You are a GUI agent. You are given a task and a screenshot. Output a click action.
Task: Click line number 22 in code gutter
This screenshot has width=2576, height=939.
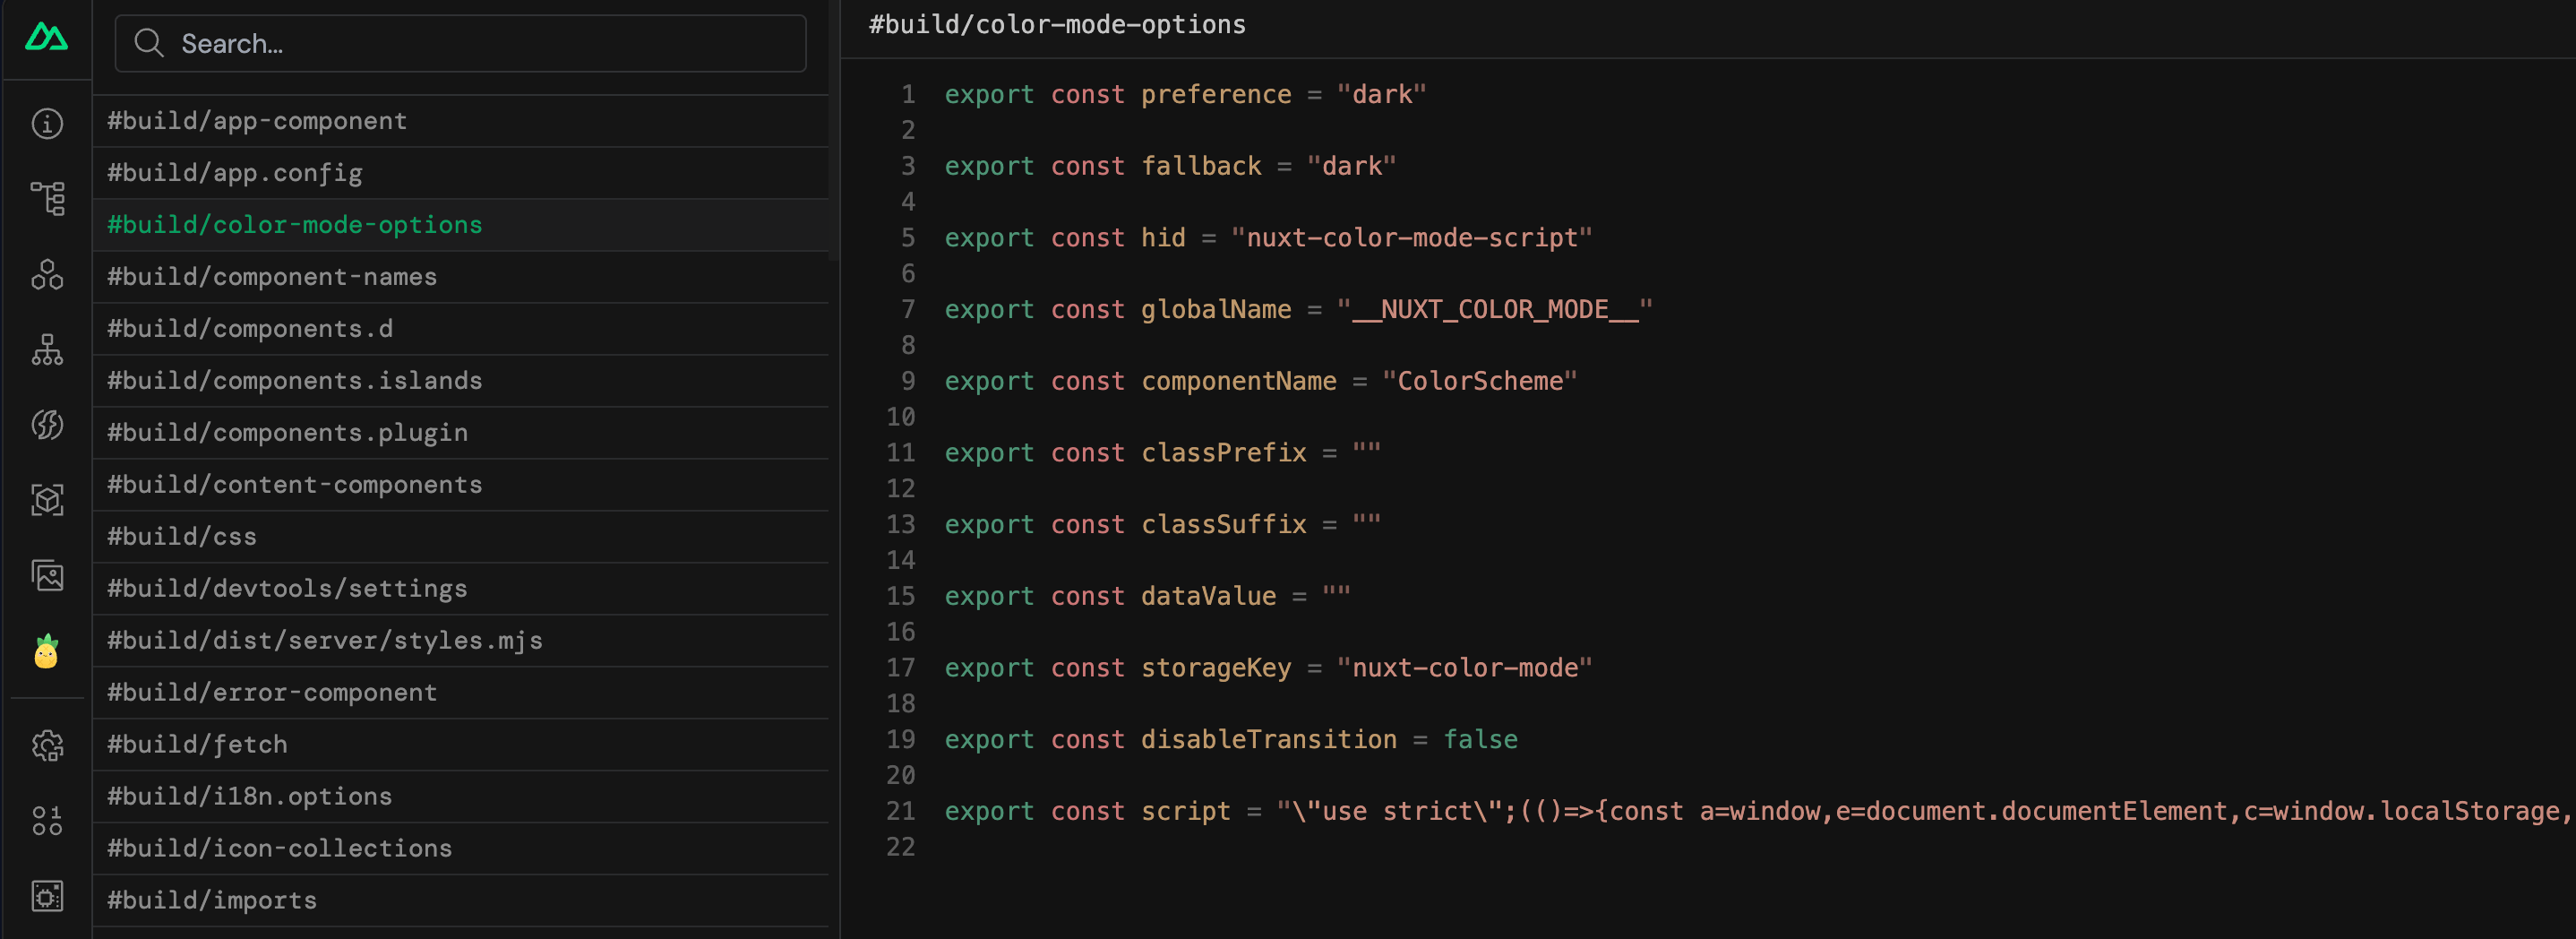coord(900,847)
